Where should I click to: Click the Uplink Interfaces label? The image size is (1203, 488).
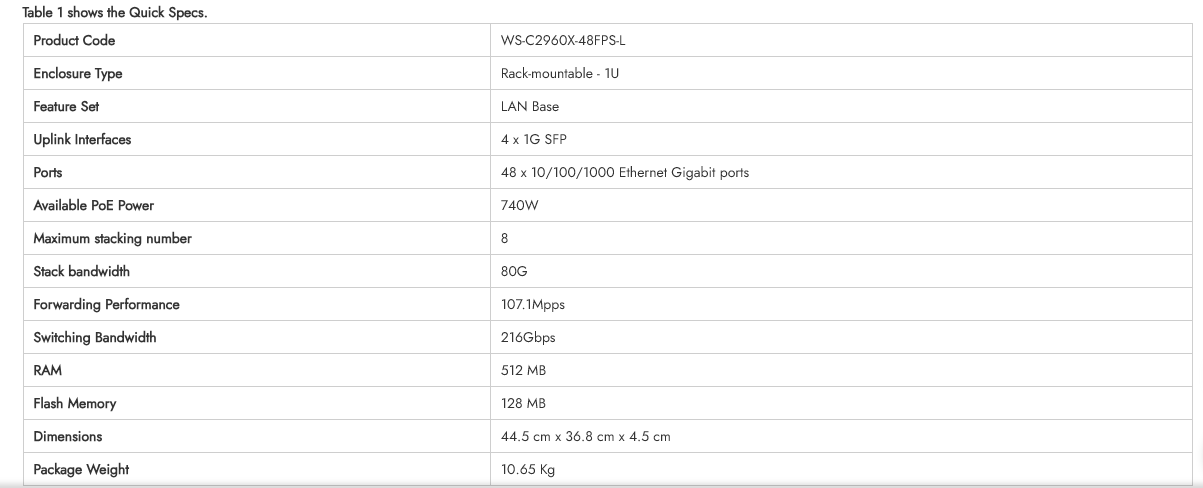(x=82, y=140)
